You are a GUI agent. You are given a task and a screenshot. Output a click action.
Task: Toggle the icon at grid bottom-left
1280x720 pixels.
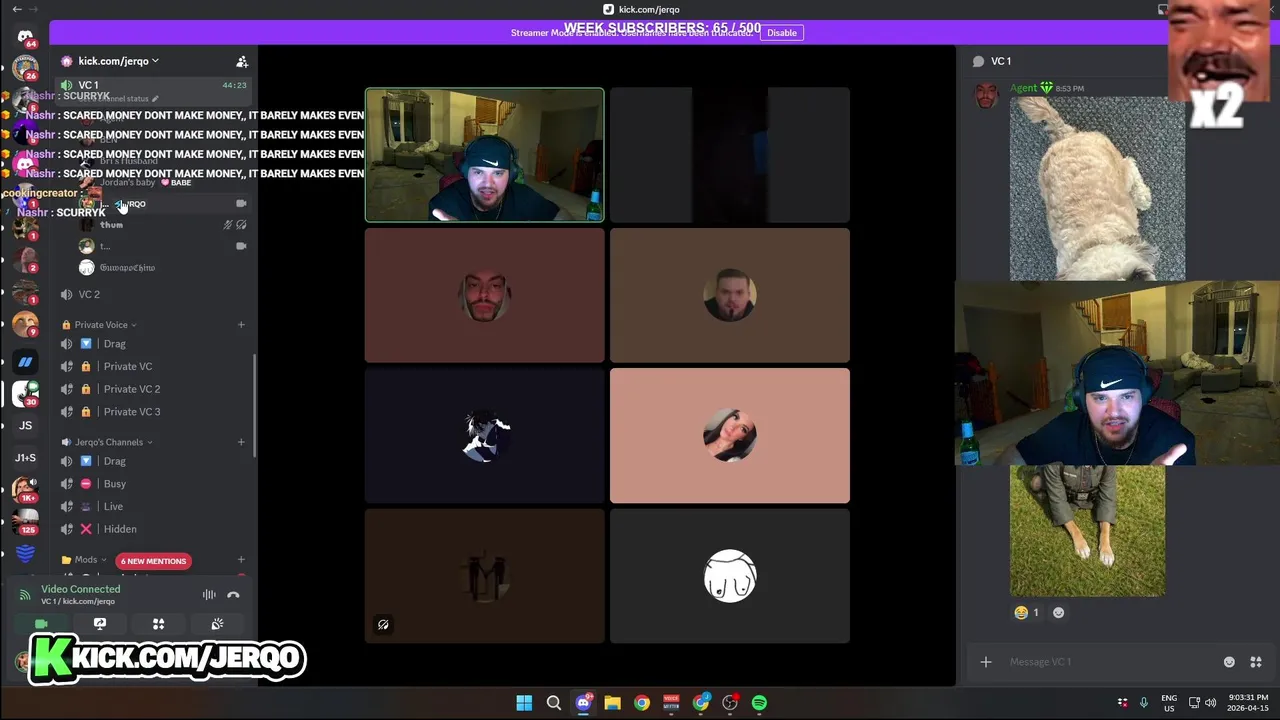[x=383, y=625]
